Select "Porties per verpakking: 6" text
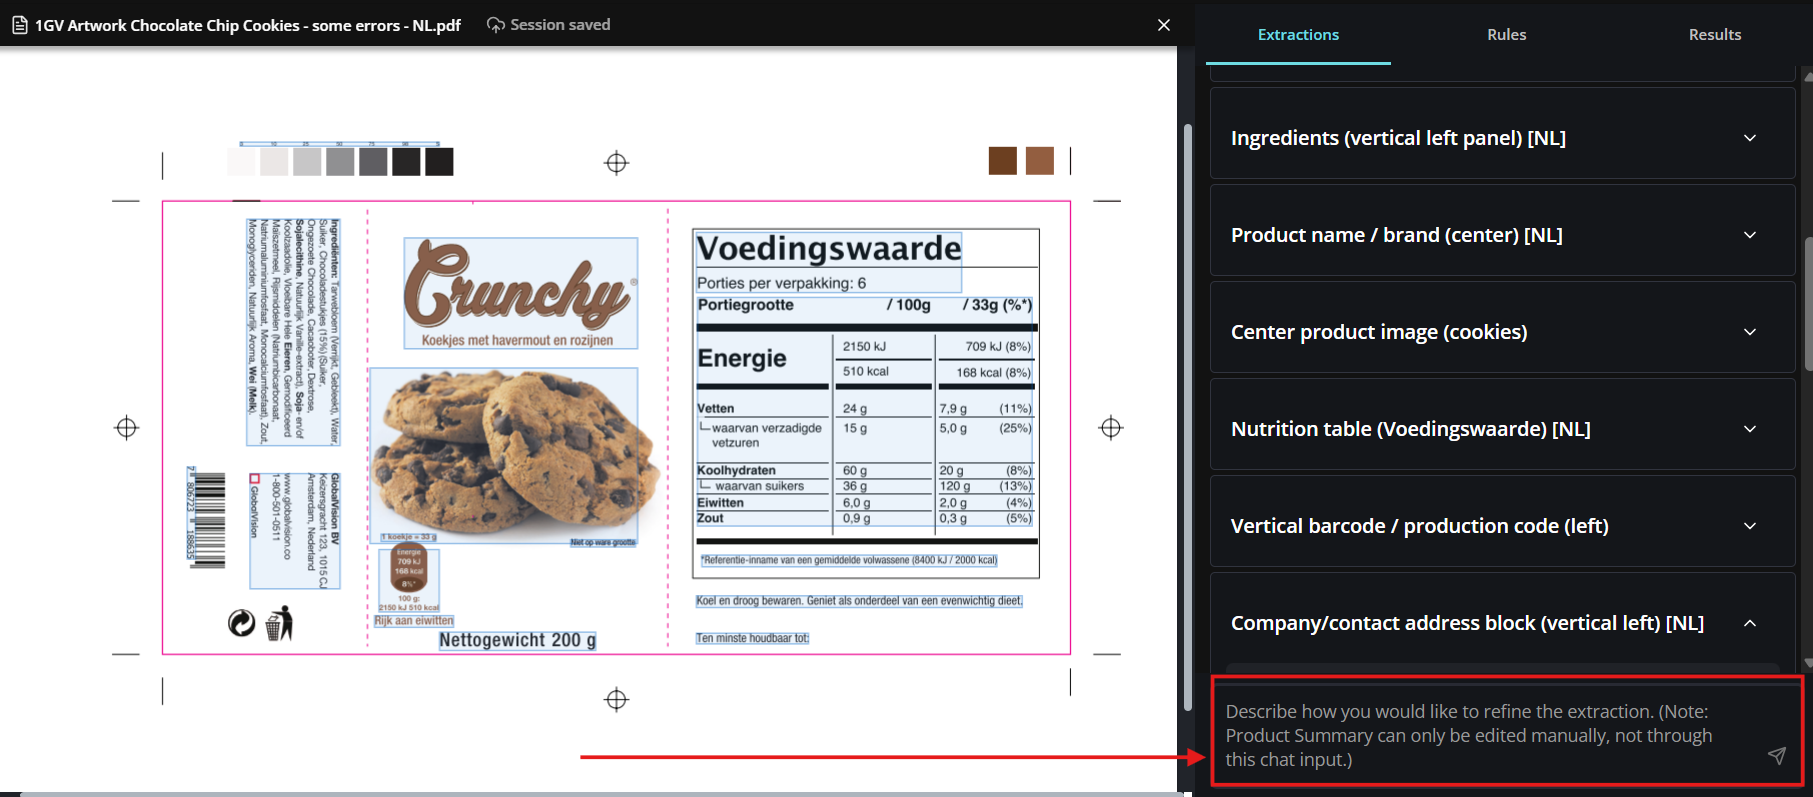The image size is (1813, 797). 782,283
